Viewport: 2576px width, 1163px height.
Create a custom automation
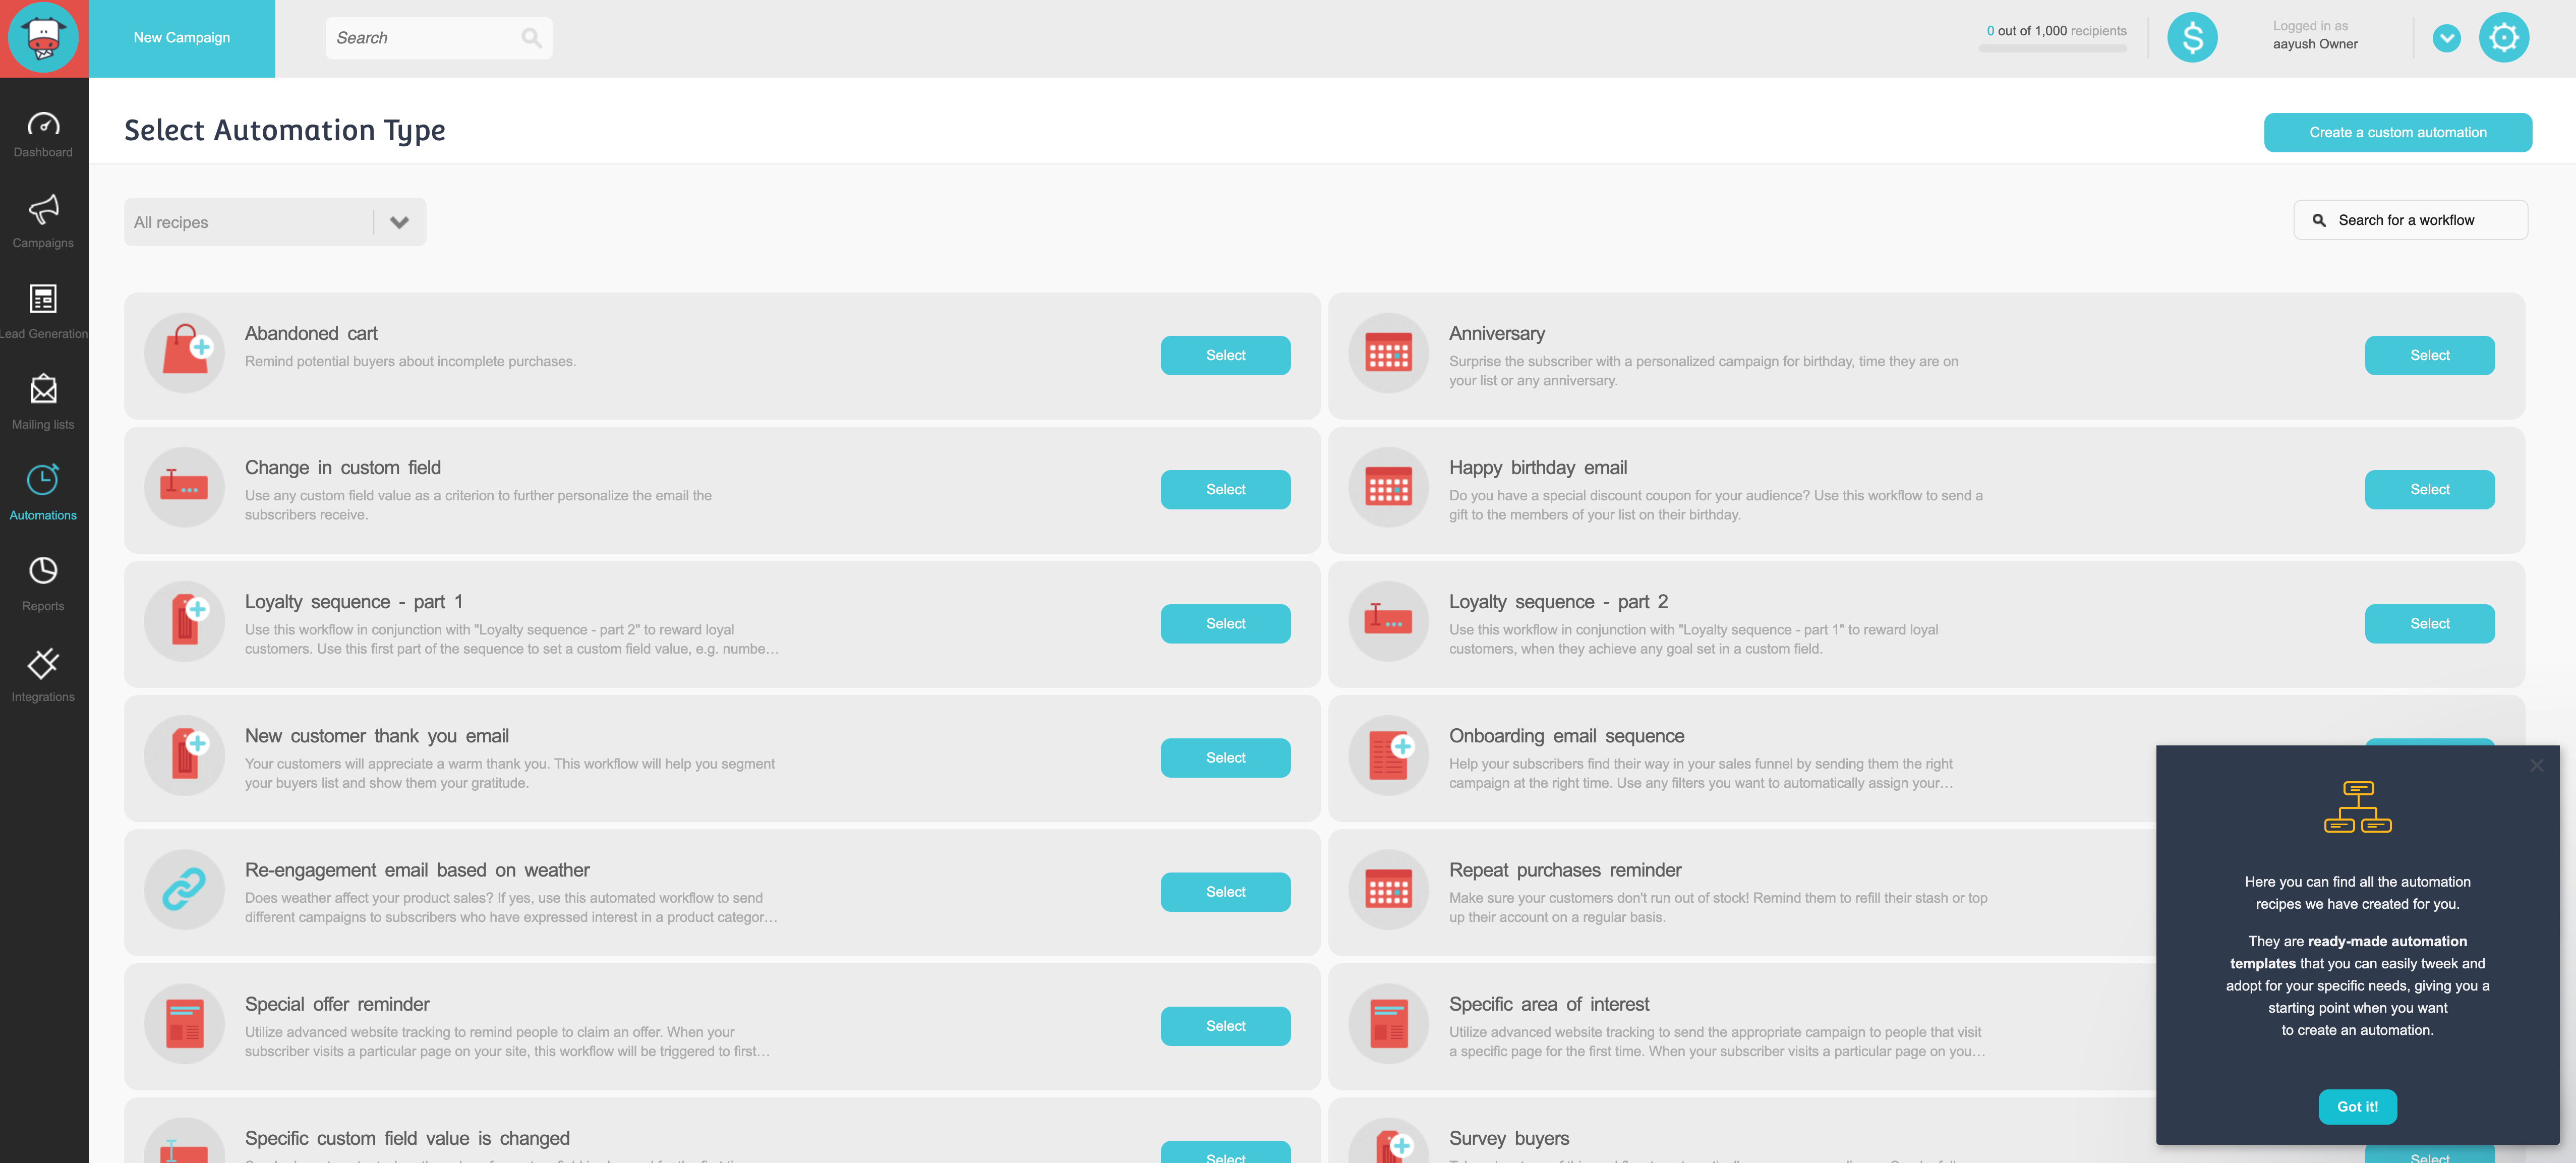(2397, 132)
